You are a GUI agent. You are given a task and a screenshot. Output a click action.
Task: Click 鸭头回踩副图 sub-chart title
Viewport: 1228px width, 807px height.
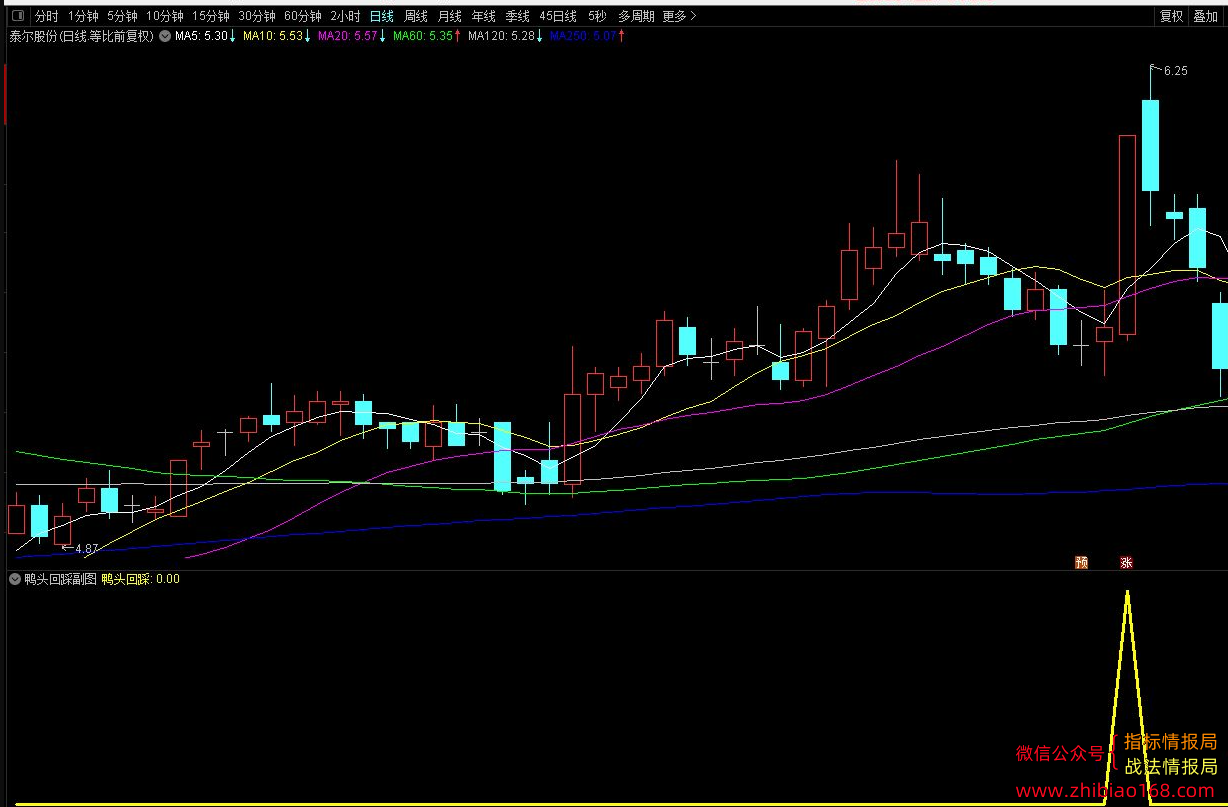[60, 579]
